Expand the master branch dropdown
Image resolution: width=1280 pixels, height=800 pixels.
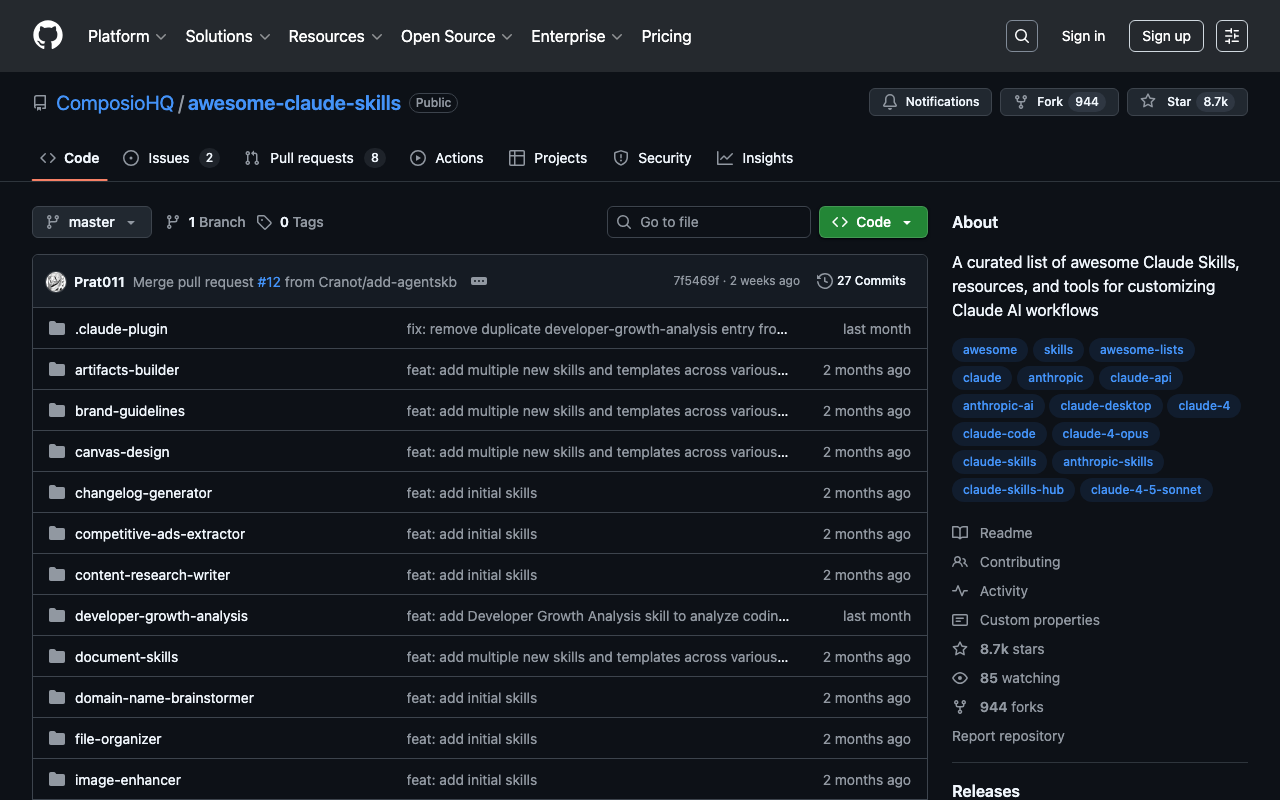(x=92, y=222)
